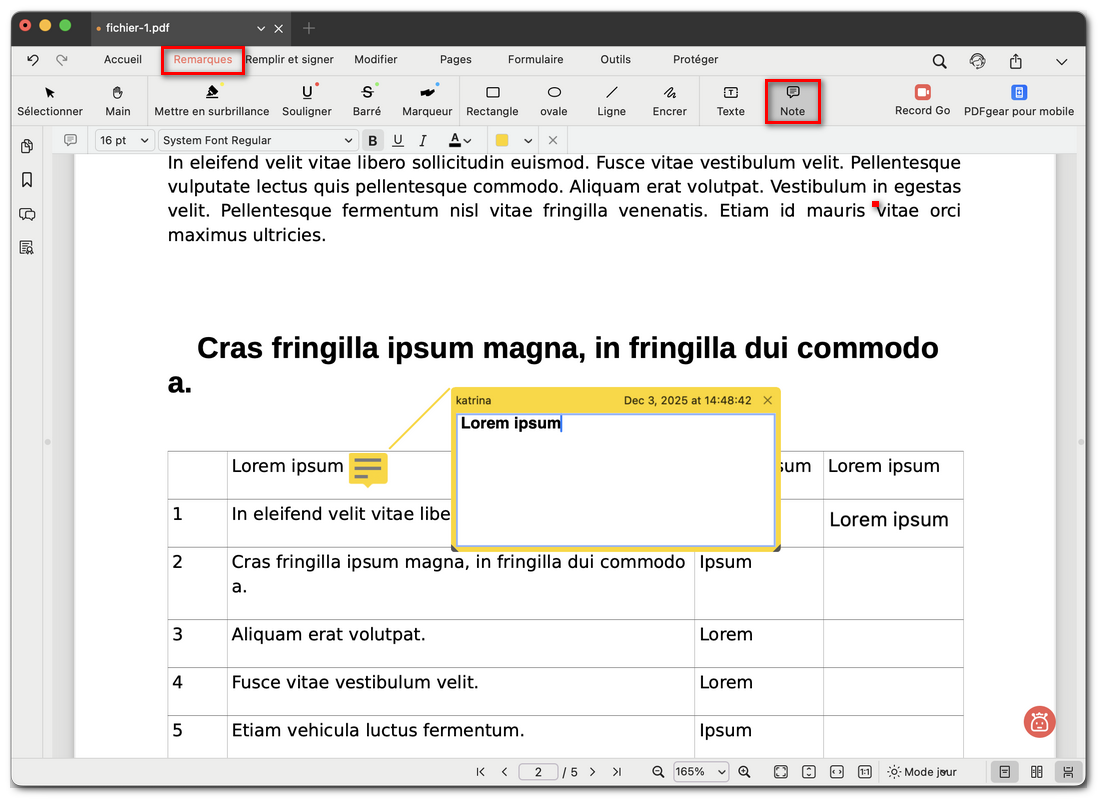The height and width of the screenshot is (799, 1098).
Task: Click the Mode jour display button
Action: point(922,772)
